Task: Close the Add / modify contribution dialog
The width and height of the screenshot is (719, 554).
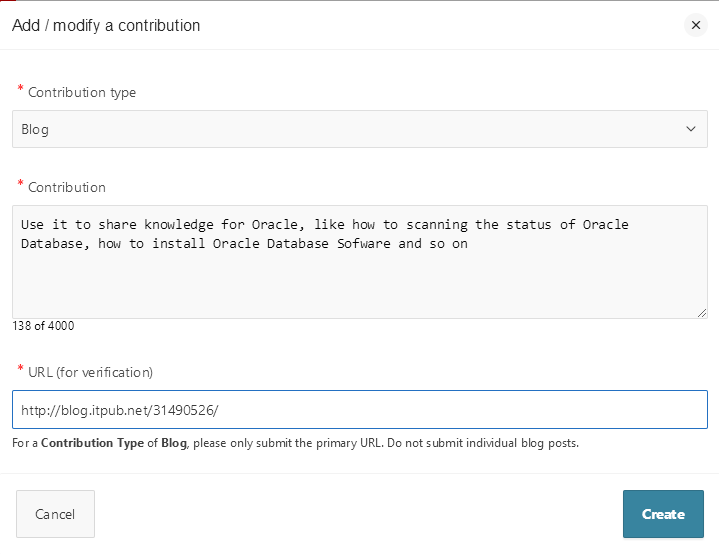Action: pos(696,25)
